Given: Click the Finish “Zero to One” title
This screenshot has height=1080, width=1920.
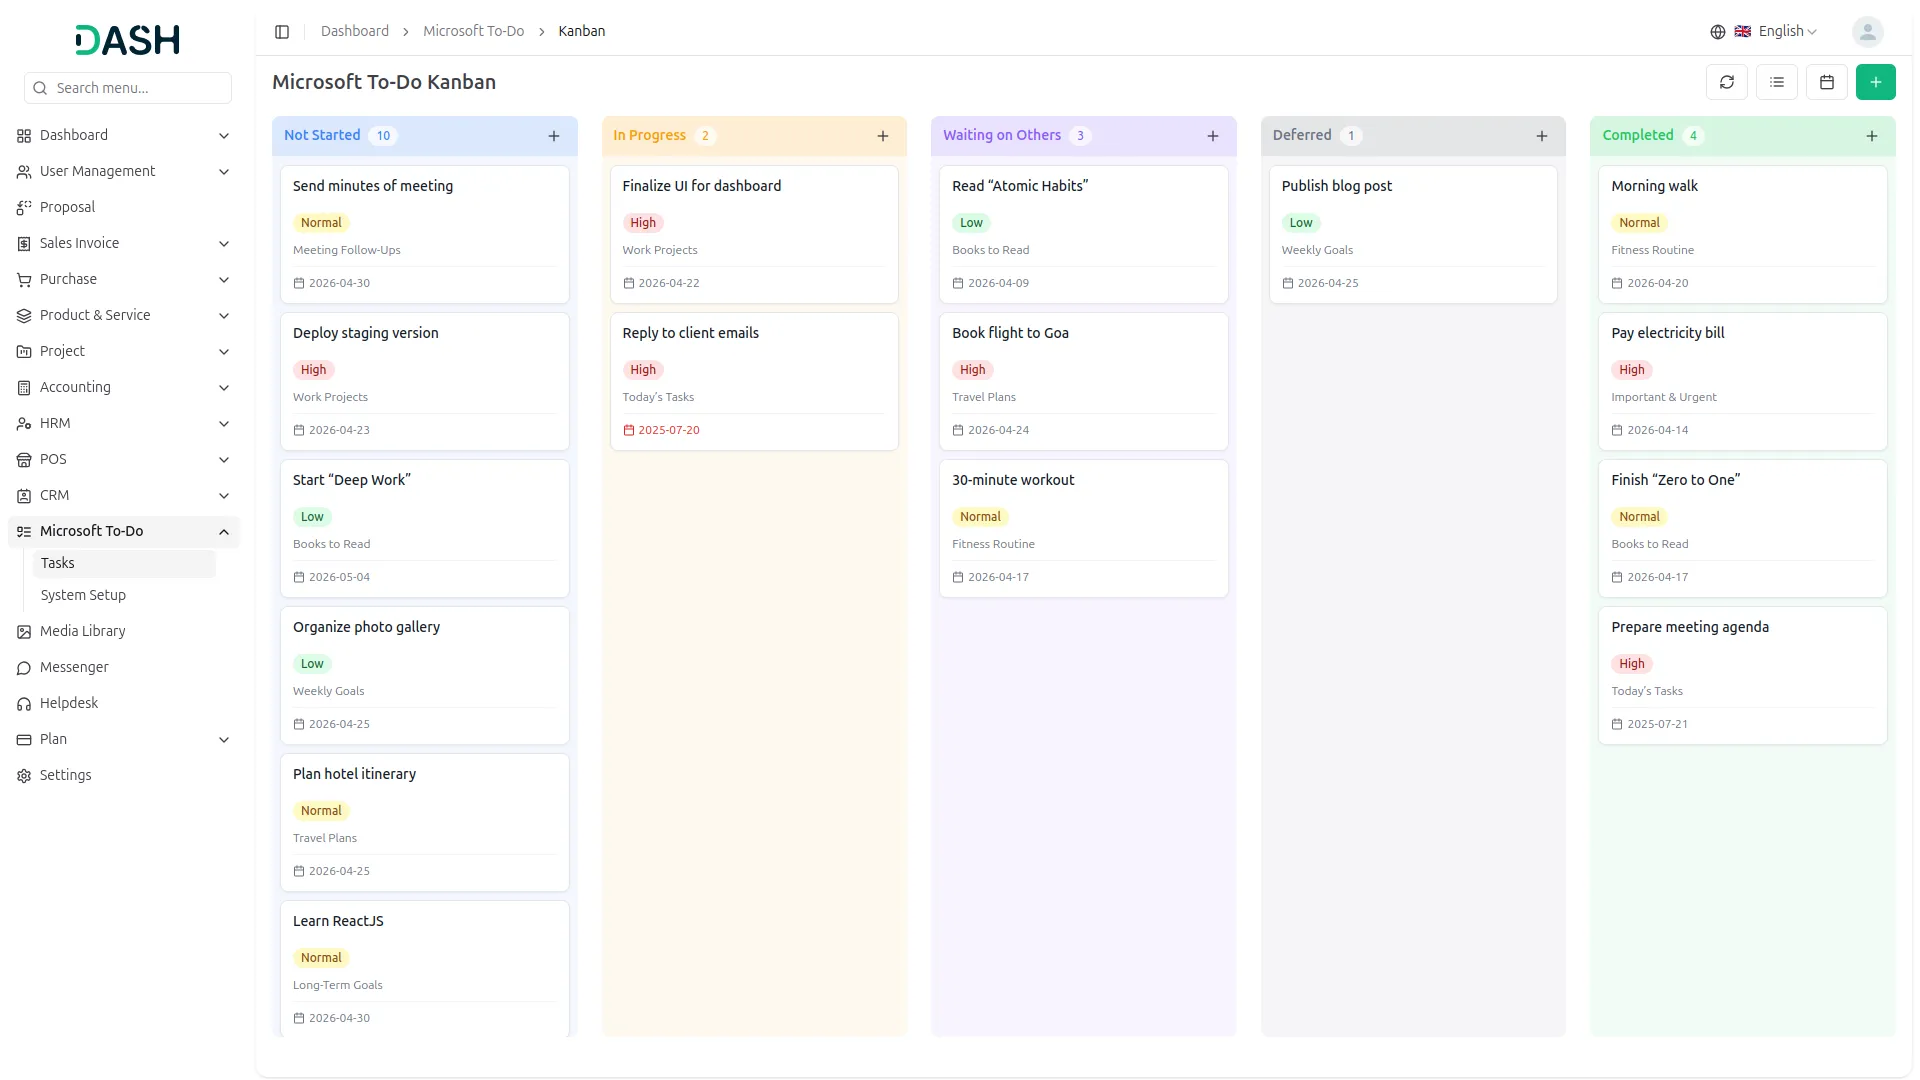Looking at the screenshot, I should pos(1676,480).
